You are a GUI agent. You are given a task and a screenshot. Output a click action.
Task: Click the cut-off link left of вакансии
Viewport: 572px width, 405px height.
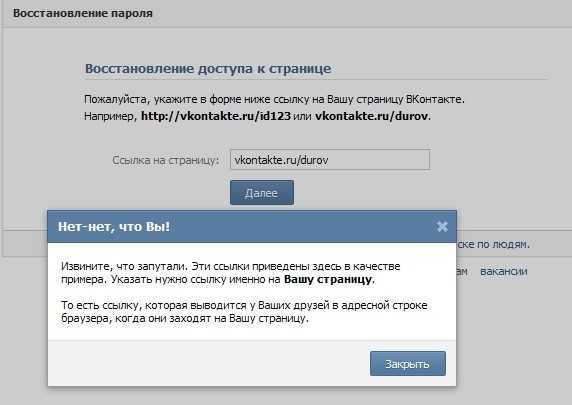tap(462, 271)
